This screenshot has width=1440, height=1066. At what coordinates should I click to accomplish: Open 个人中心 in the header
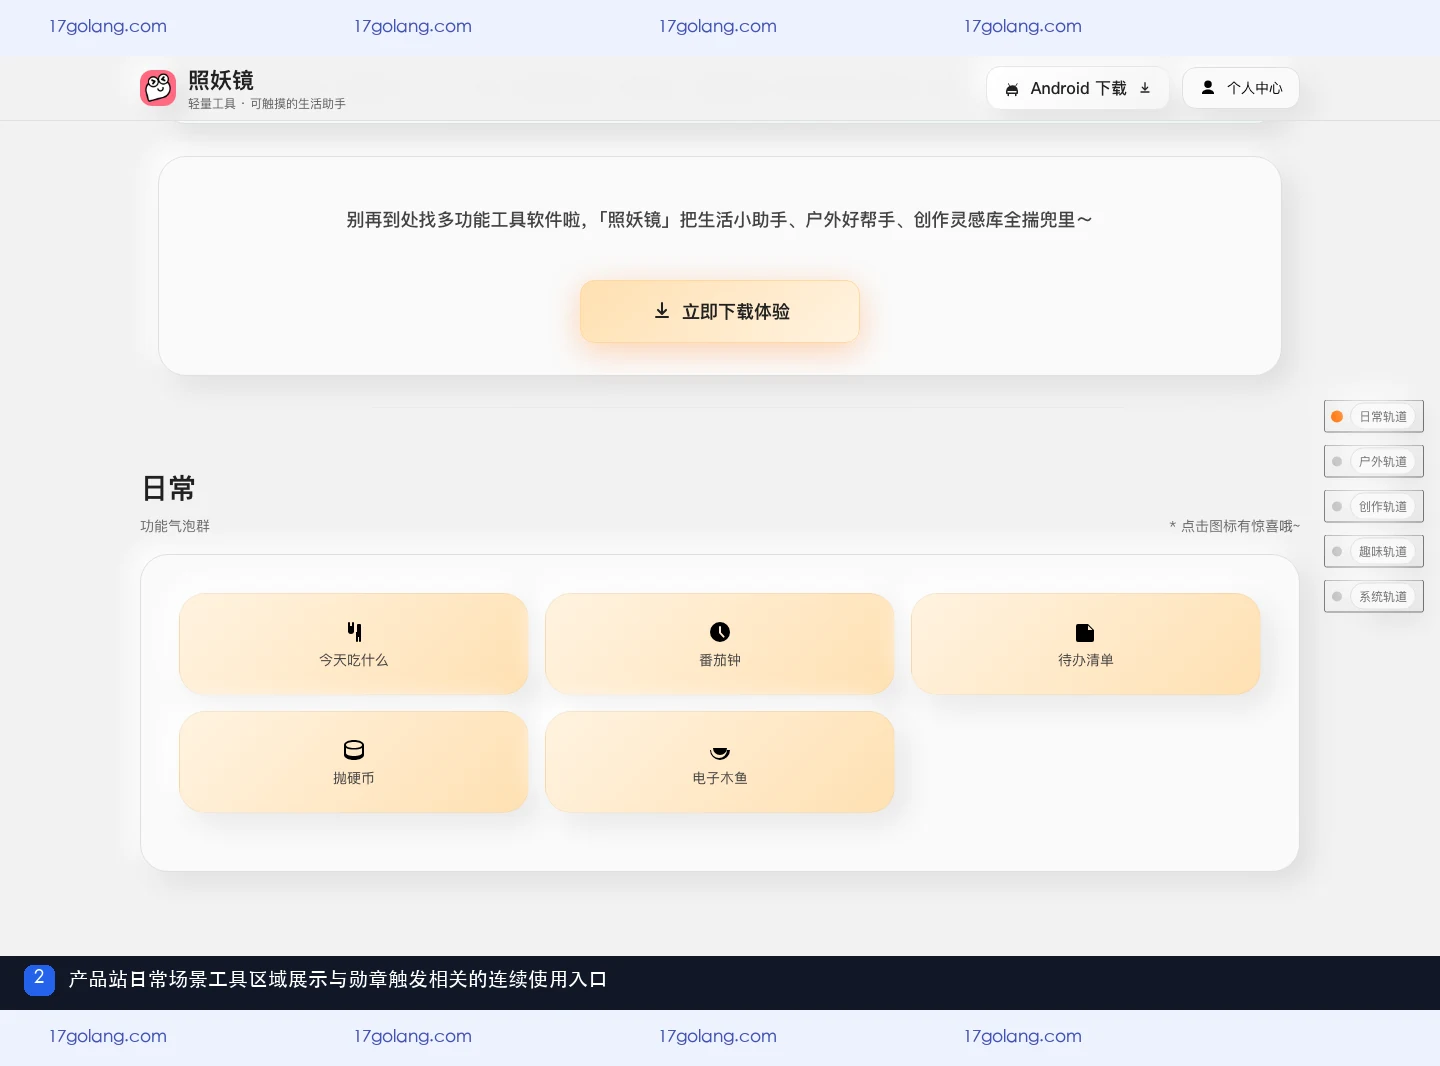click(x=1241, y=88)
